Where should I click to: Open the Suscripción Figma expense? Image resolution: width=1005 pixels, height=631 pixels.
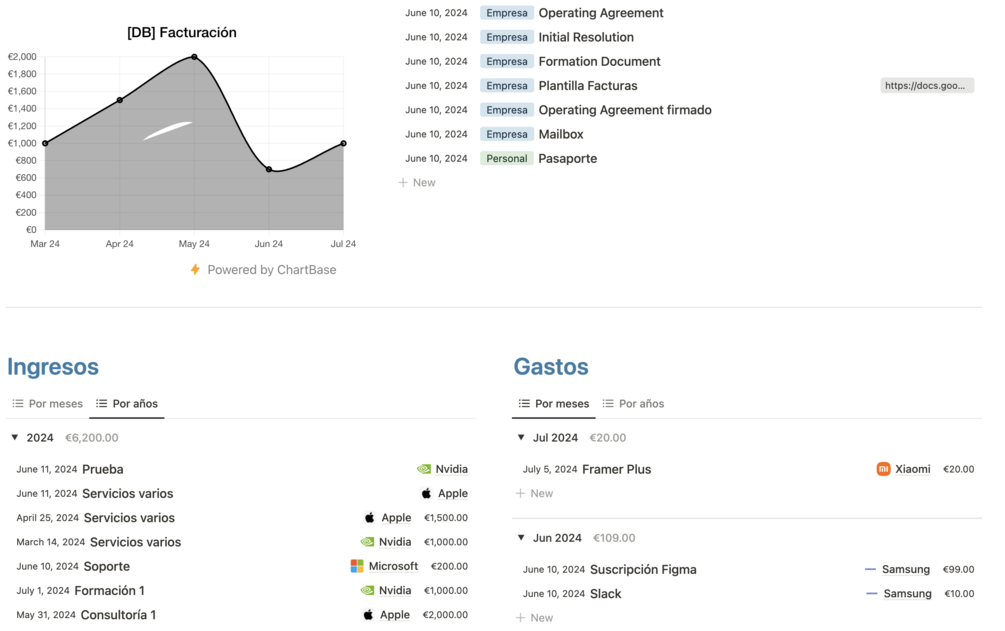click(643, 569)
